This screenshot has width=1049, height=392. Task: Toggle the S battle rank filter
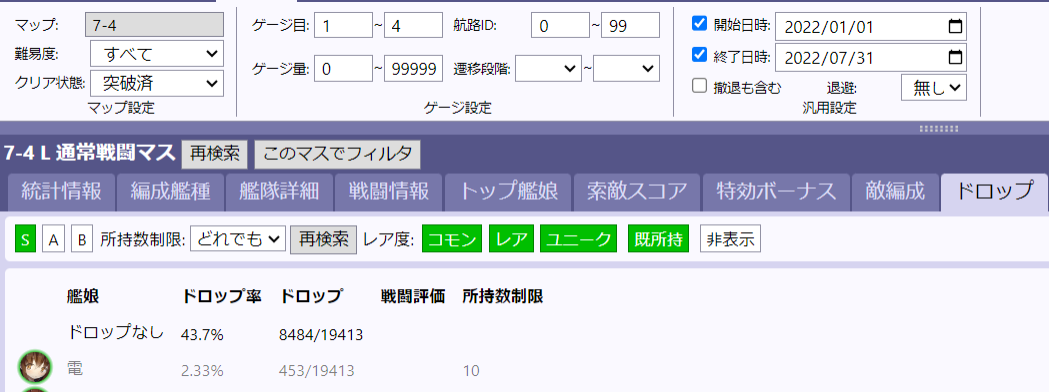[x=25, y=239]
